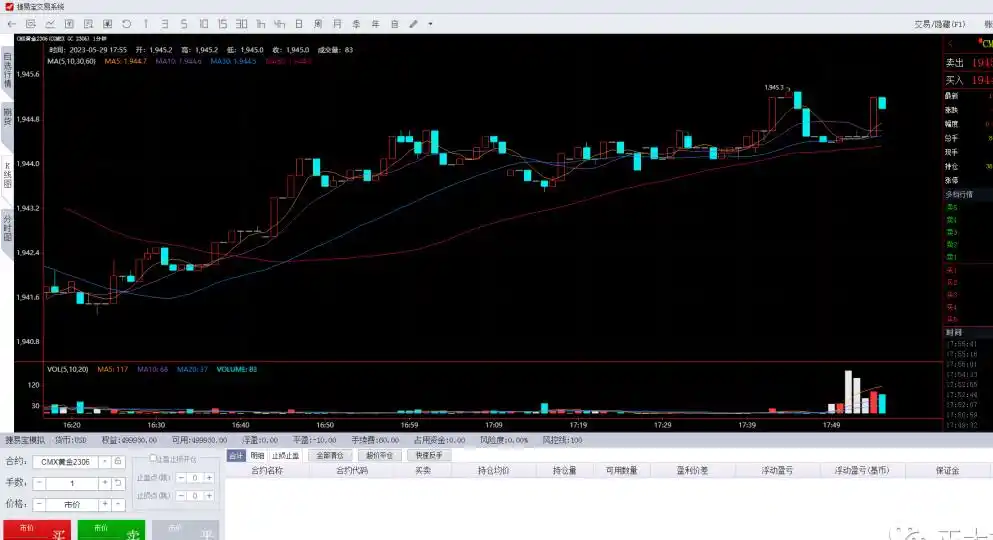Click the 超价平仓 button
Screen dimensions: 993x540
click(379, 456)
